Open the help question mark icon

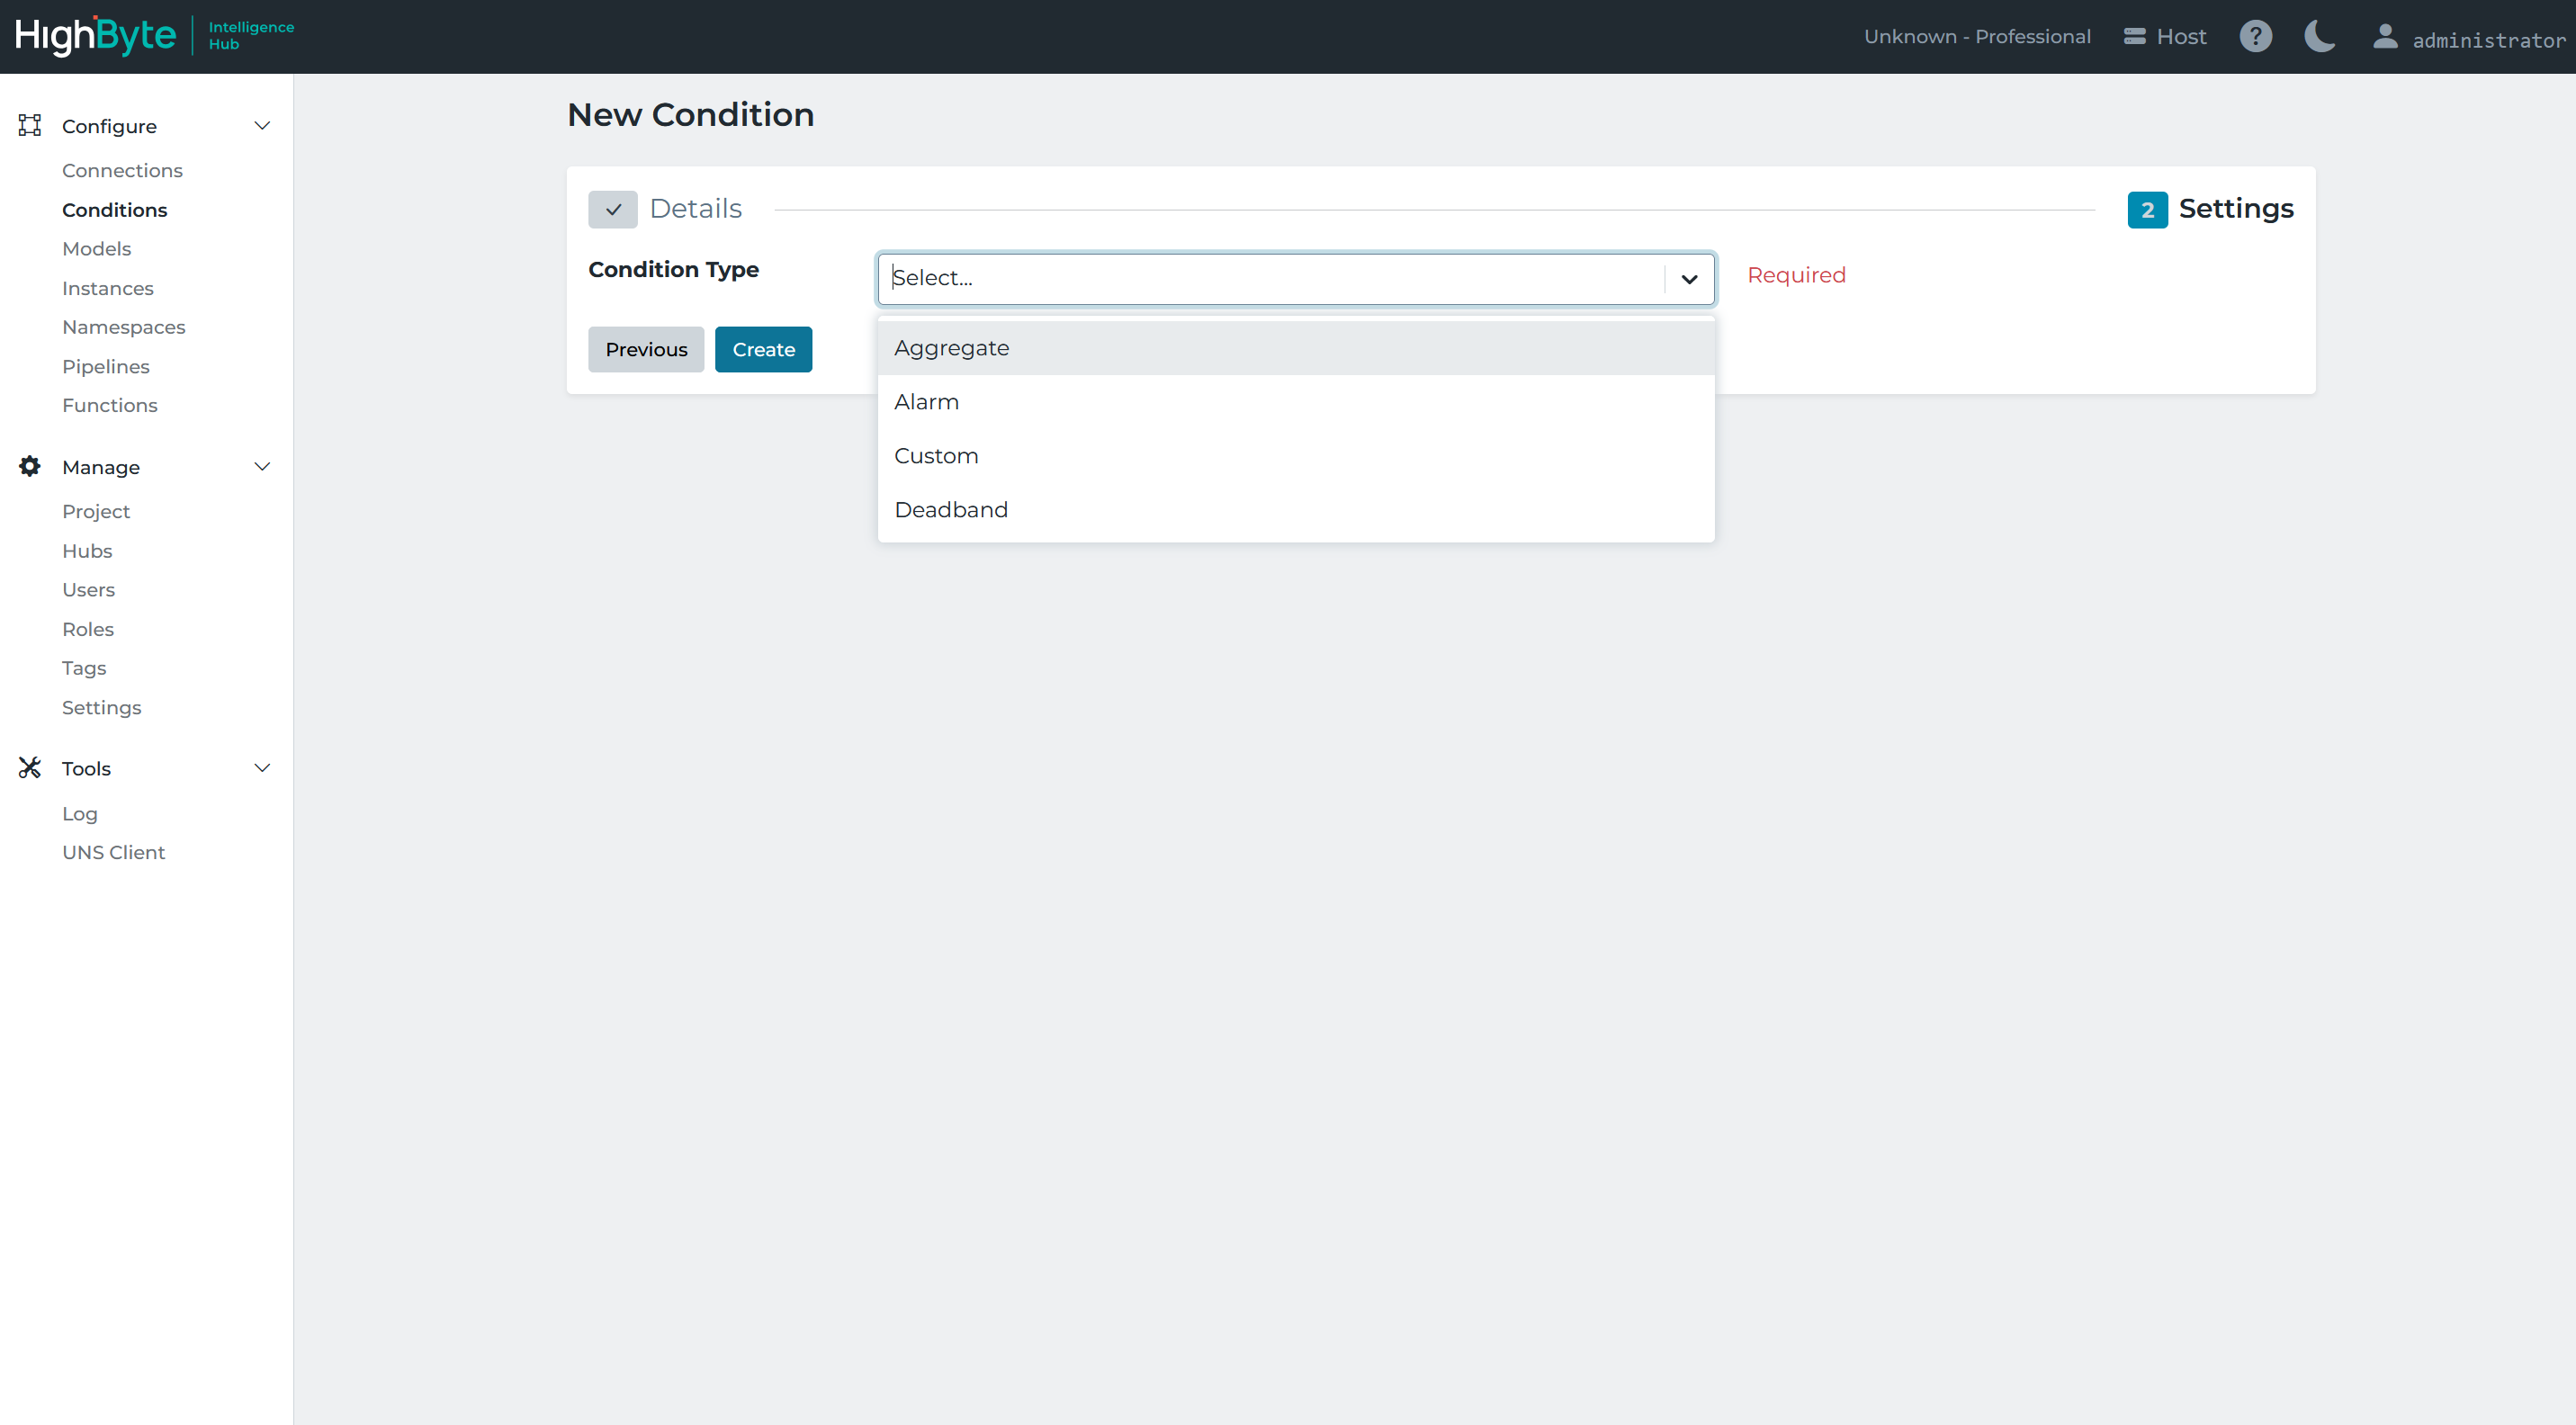[x=2255, y=37]
